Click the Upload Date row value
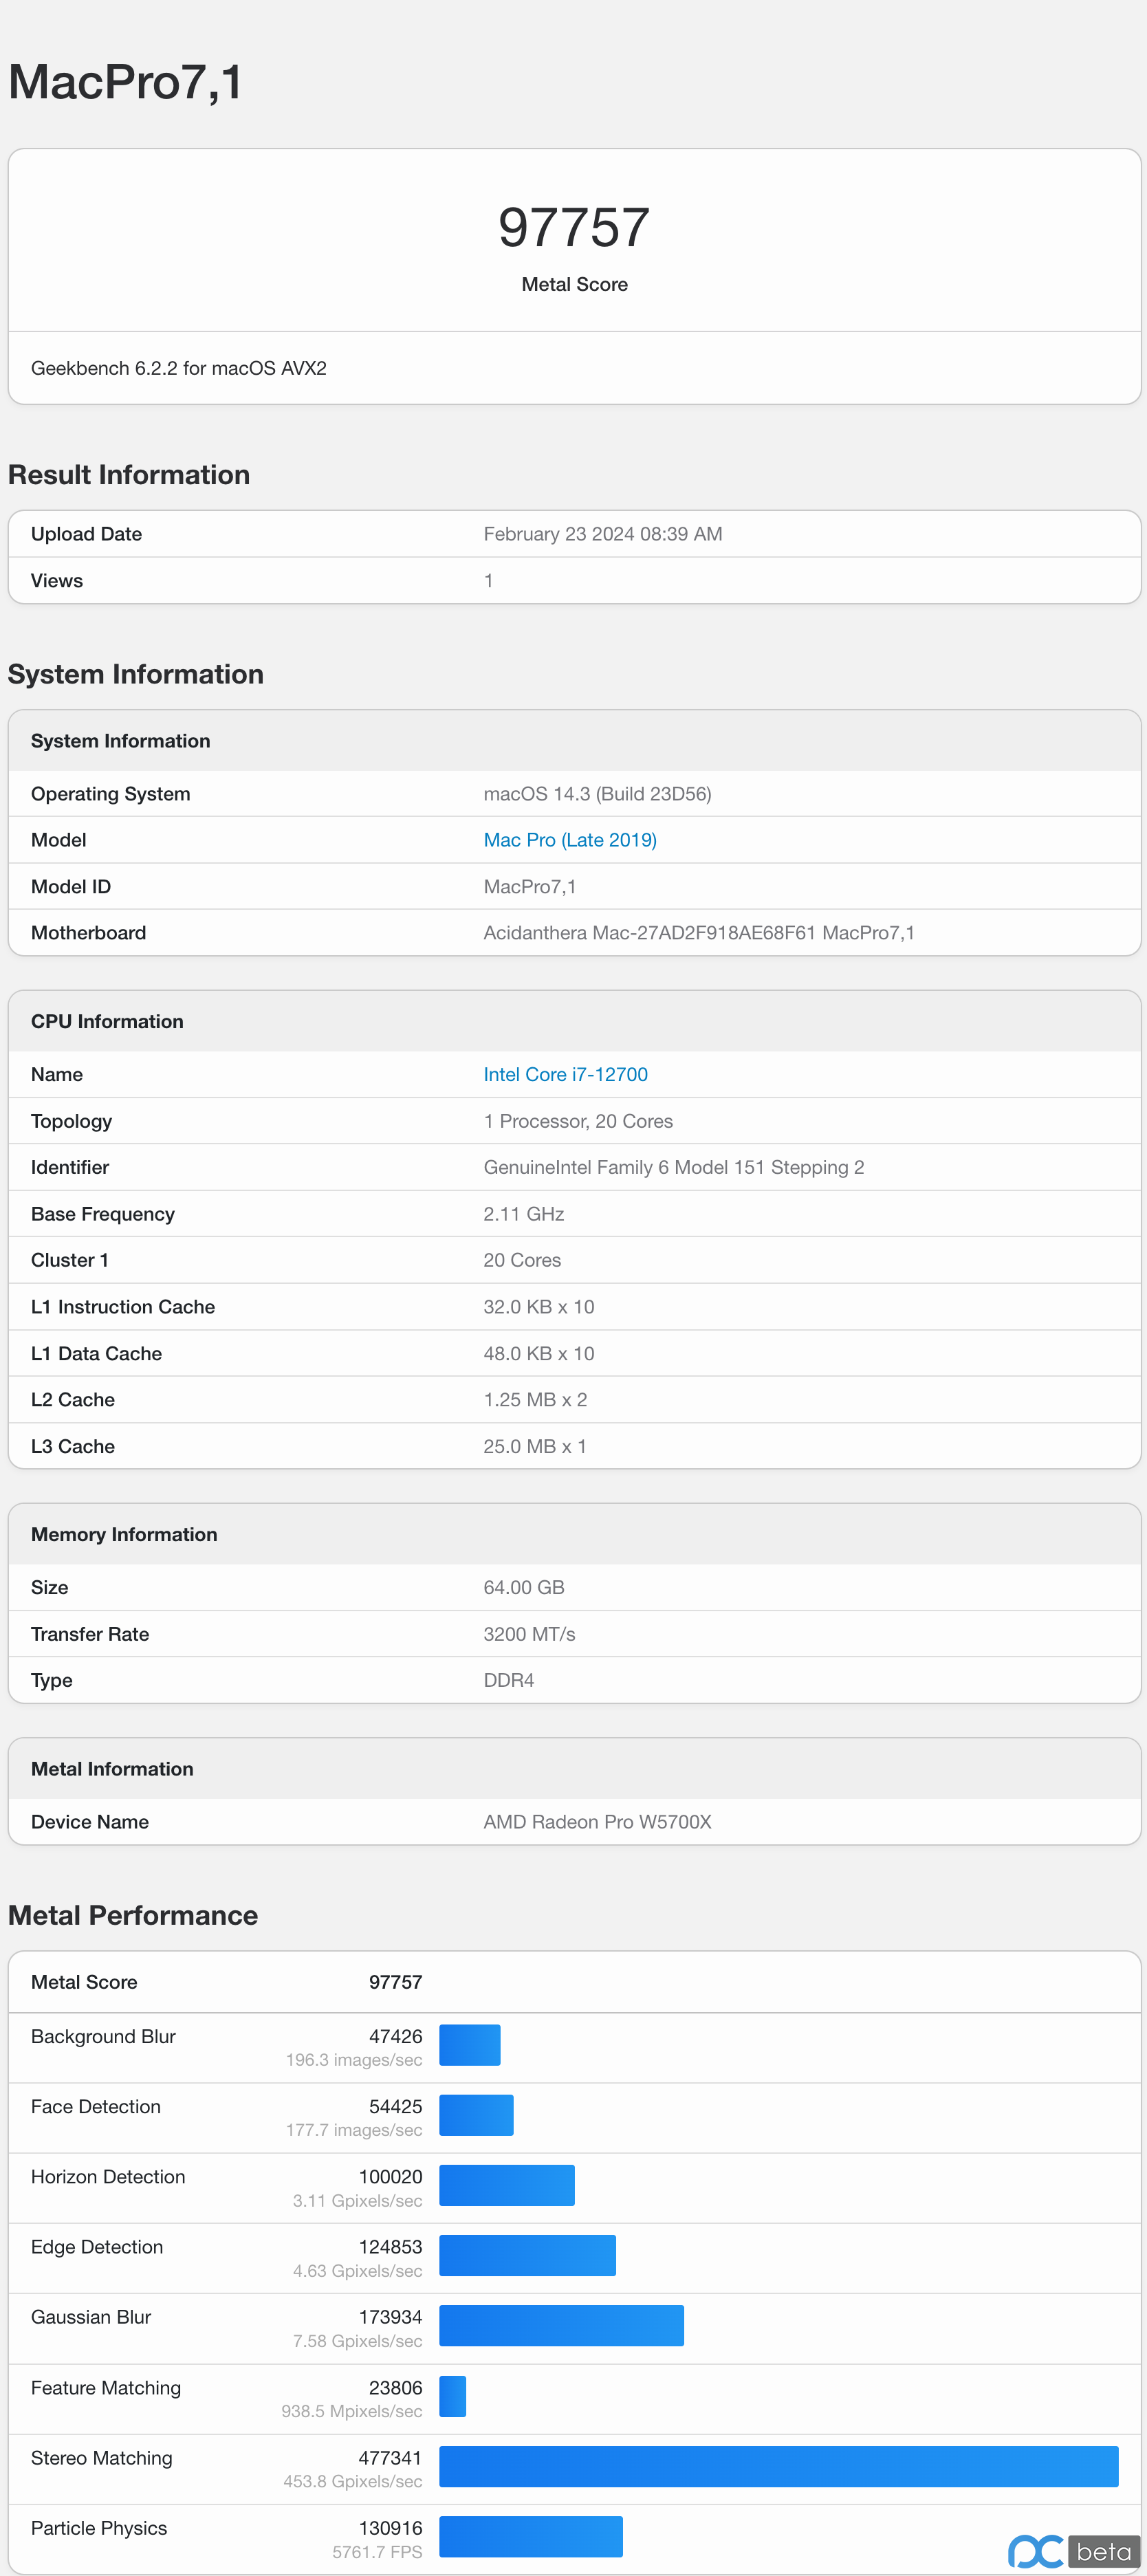 (x=602, y=534)
